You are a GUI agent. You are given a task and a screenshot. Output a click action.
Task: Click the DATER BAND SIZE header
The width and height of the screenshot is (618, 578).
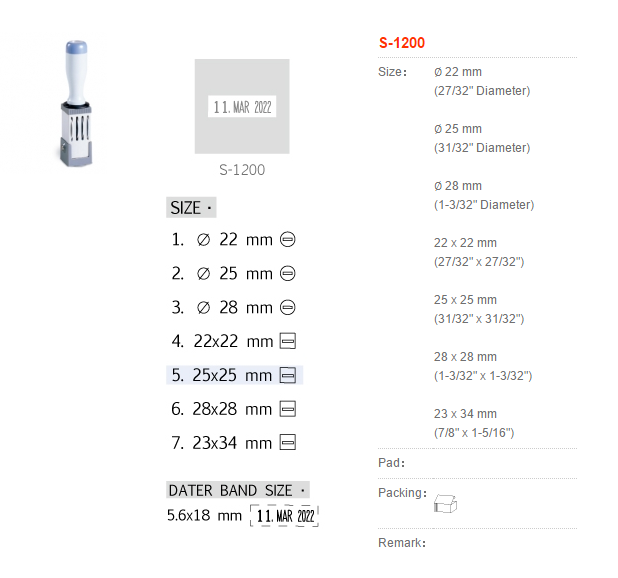pos(238,490)
